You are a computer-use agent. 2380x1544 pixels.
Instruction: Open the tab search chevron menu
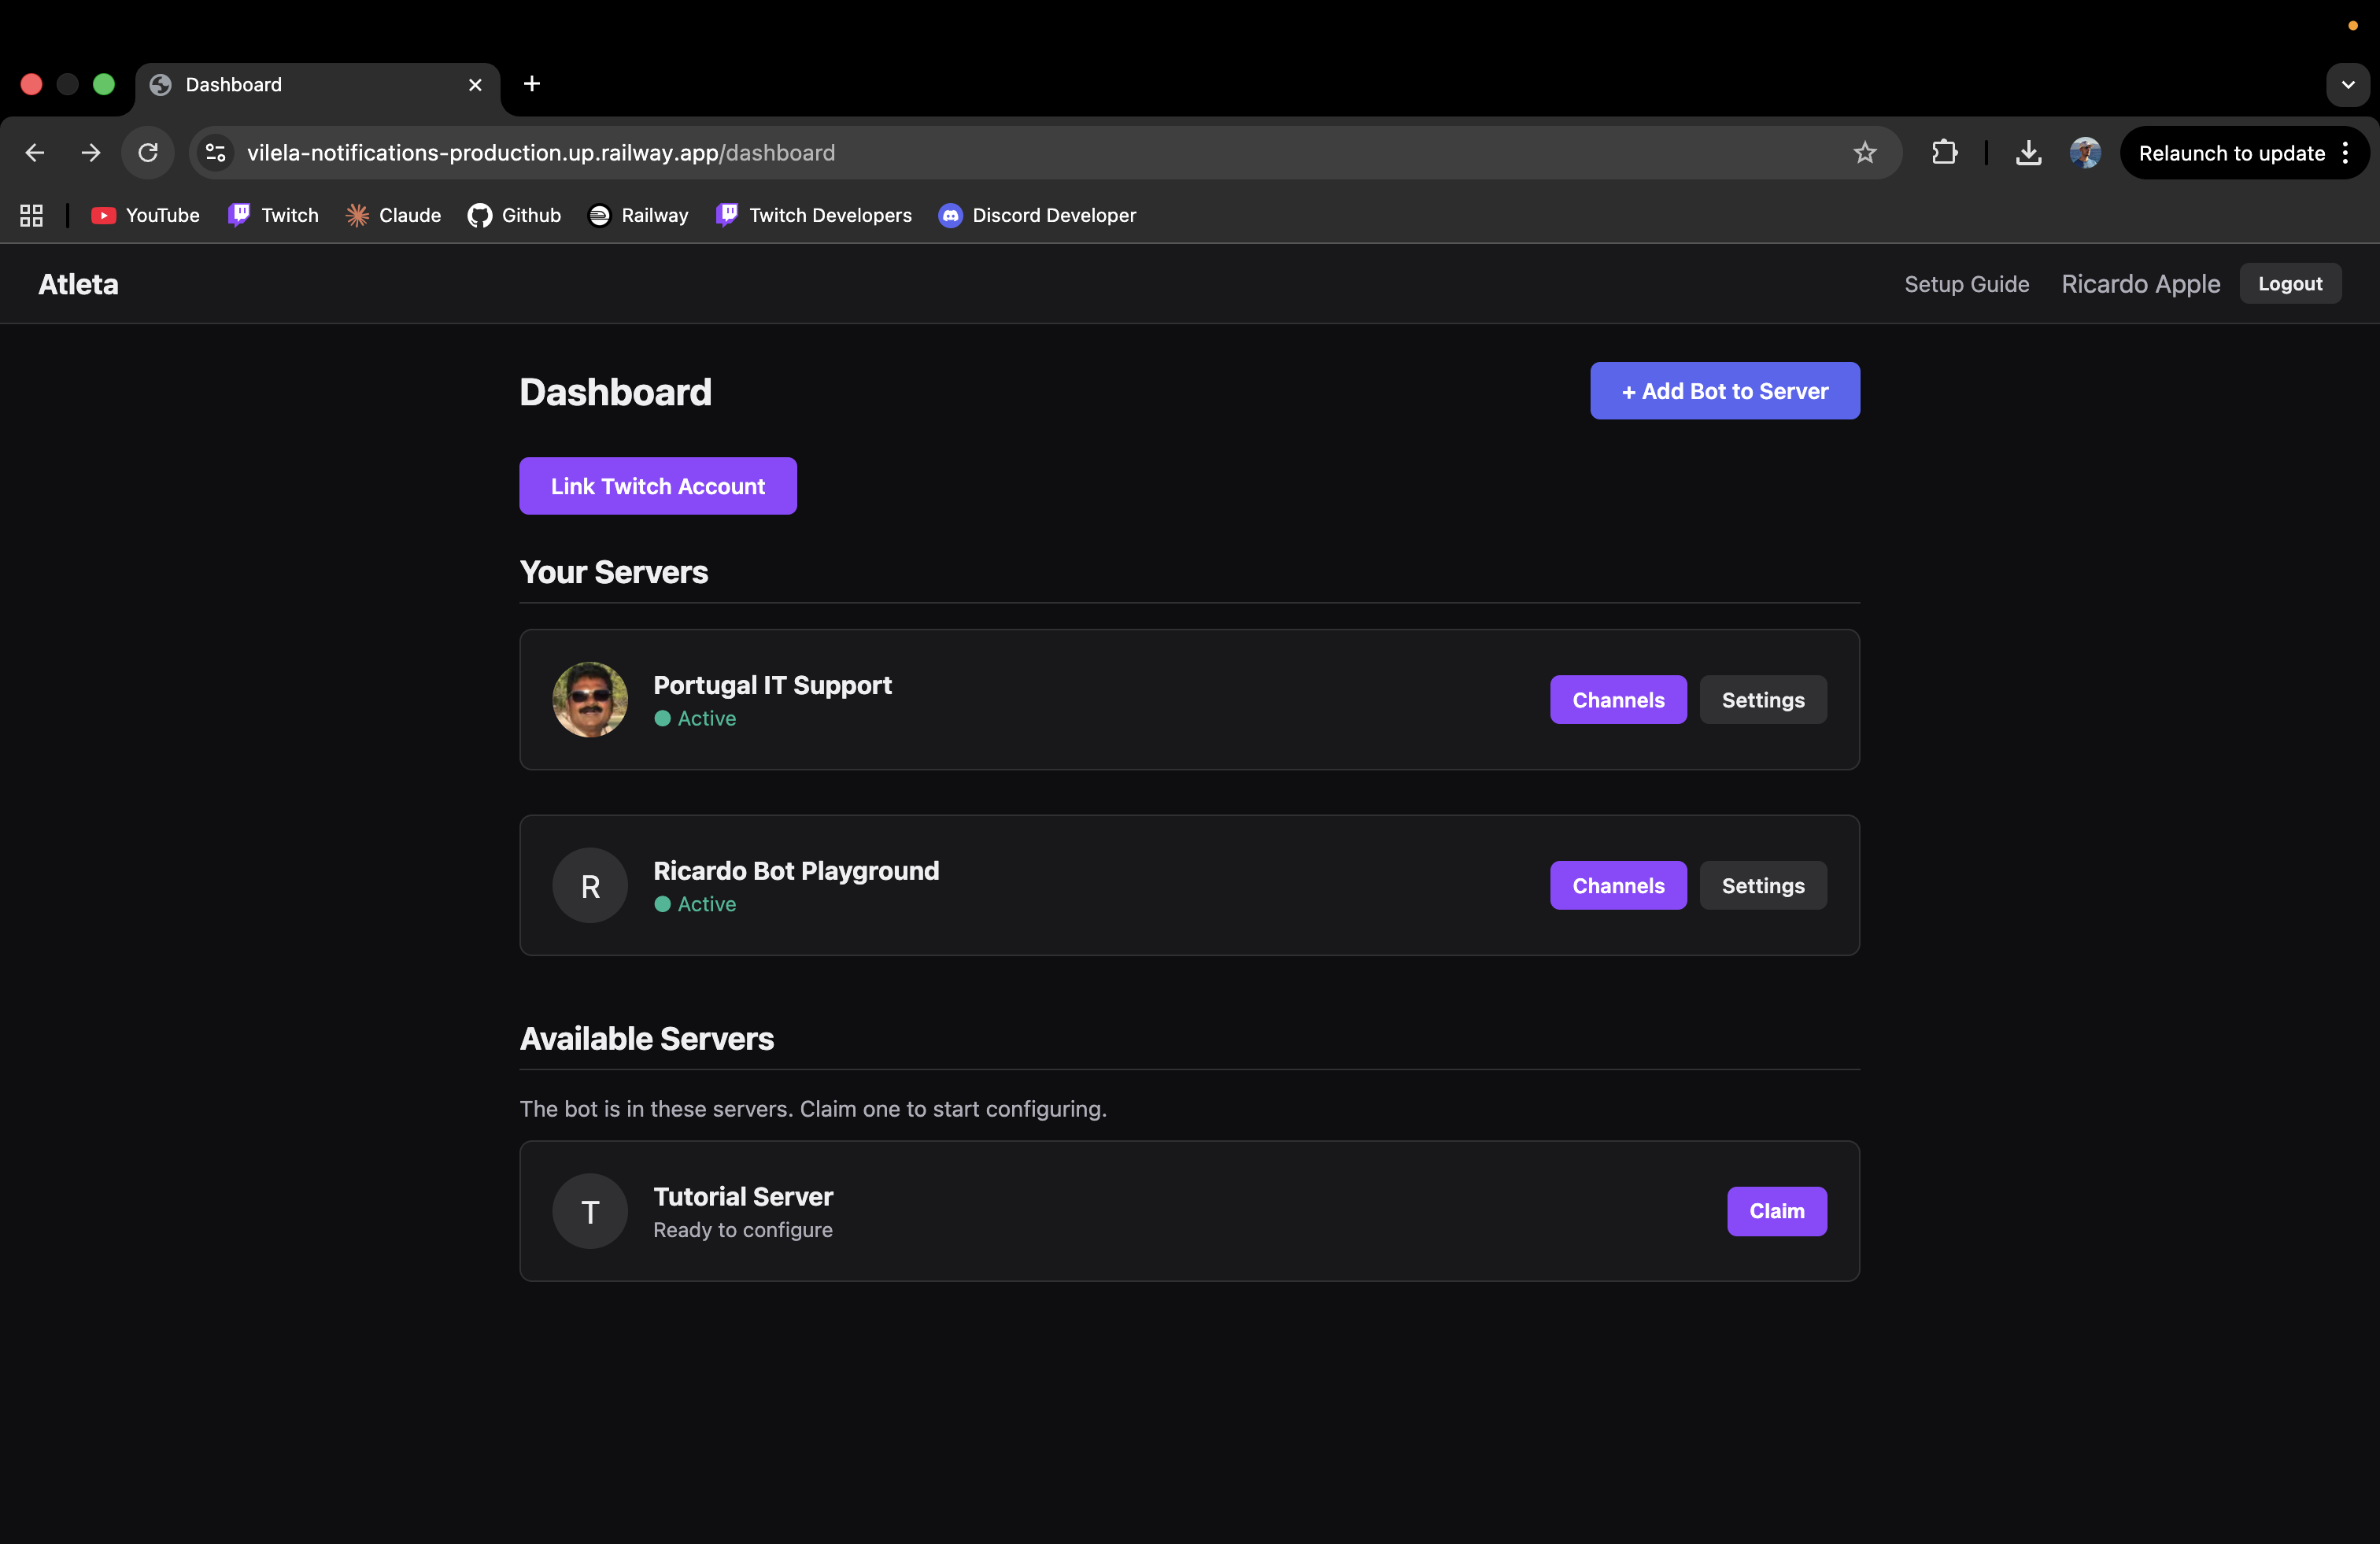pyautogui.click(x=2348, y=84)
